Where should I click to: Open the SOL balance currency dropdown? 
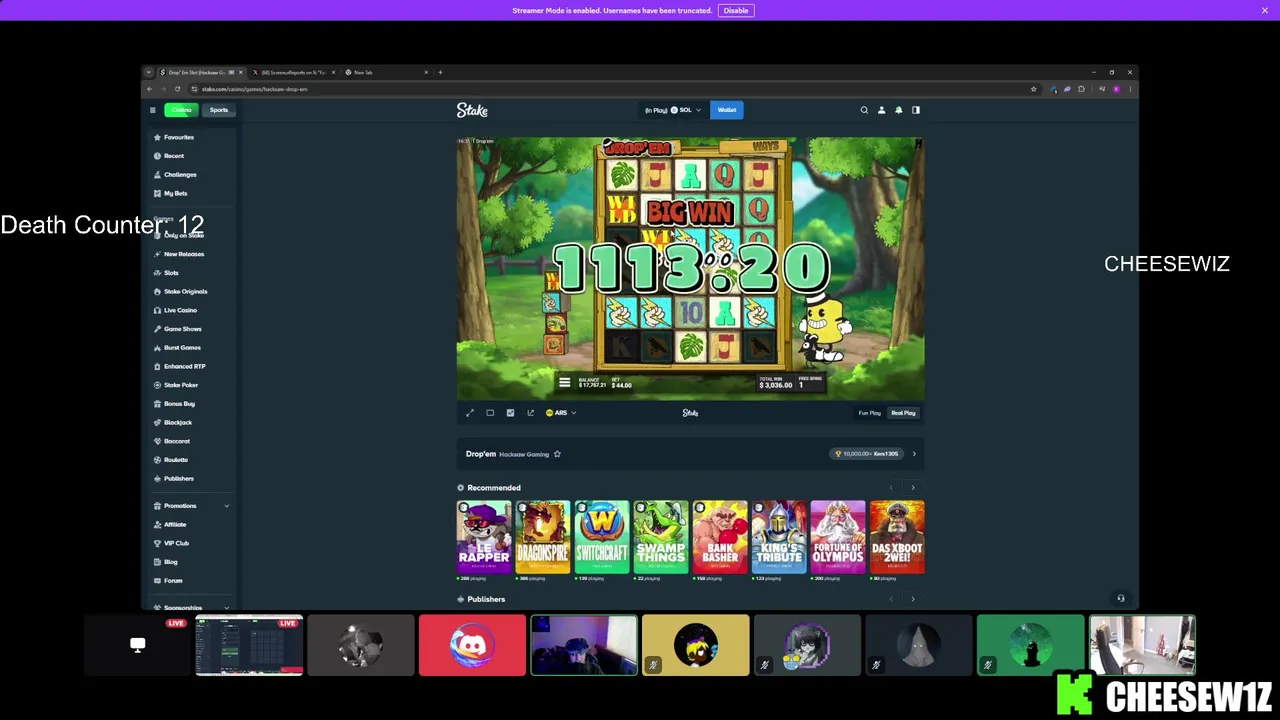point(685,110)
